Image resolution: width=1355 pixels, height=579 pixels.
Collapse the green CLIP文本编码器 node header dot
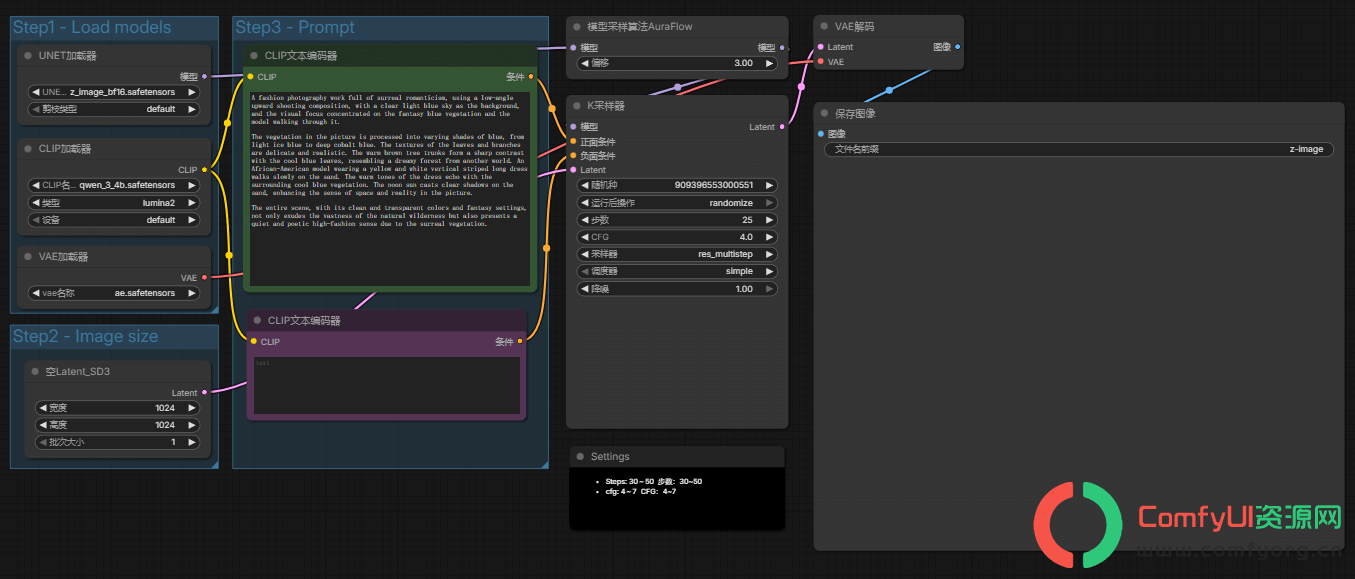click(255, 56)
